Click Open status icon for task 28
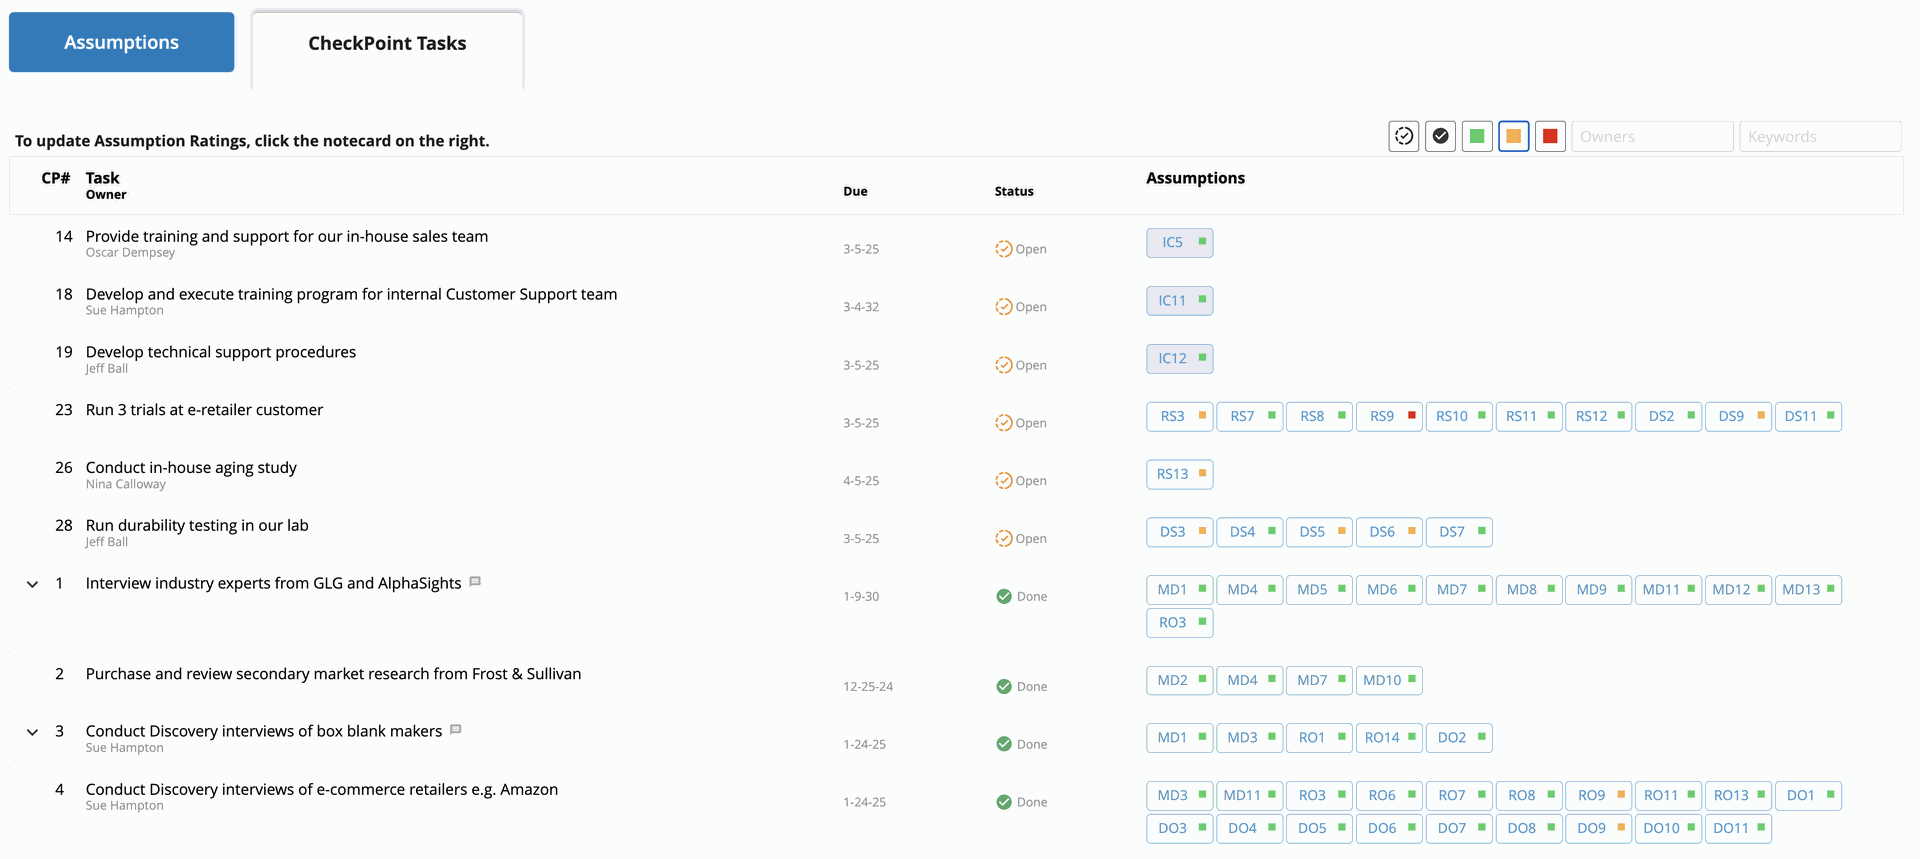Screen dimensions: 1920x859 (1003, 539)
